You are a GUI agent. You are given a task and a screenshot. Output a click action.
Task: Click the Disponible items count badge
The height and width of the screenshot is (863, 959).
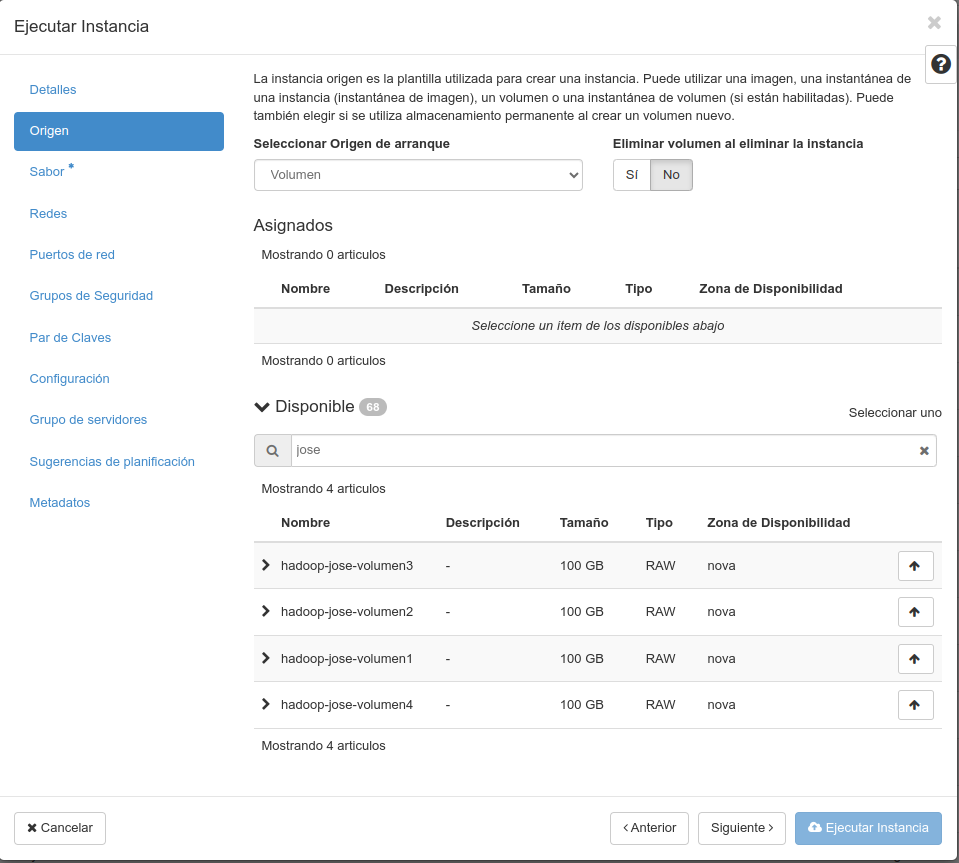pos(370,407)
